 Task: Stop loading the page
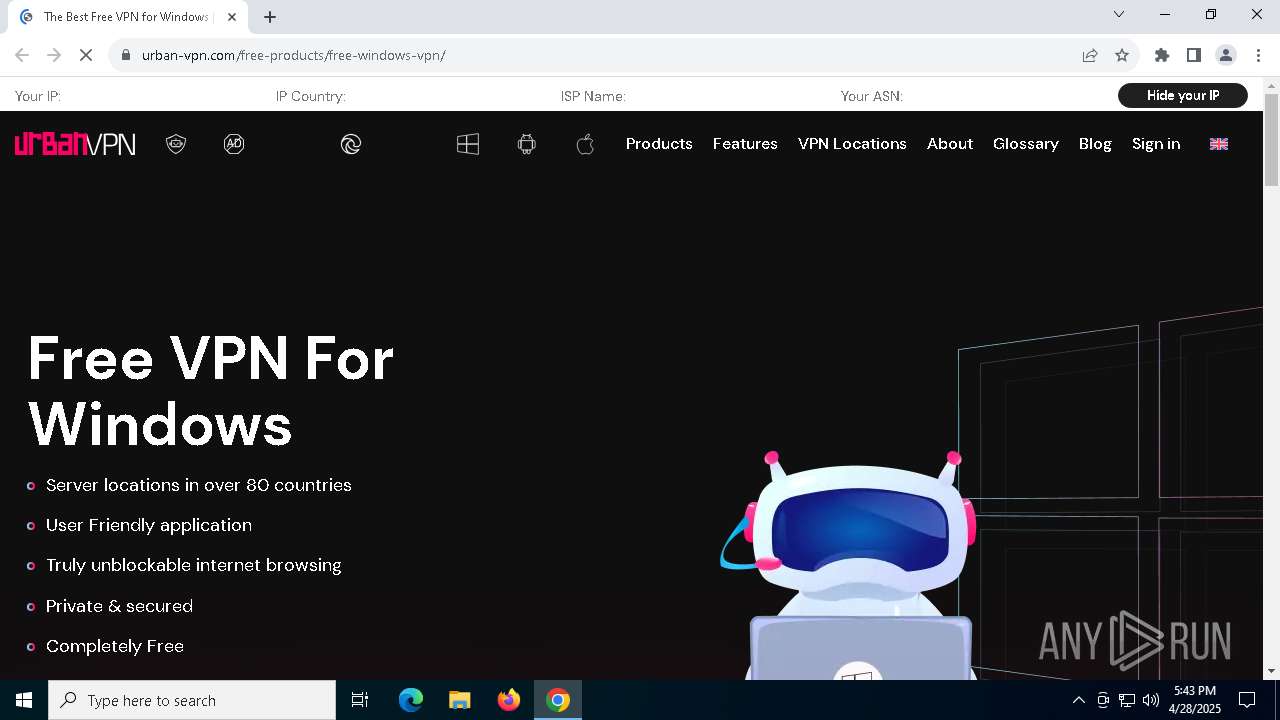tap(86, 55)
